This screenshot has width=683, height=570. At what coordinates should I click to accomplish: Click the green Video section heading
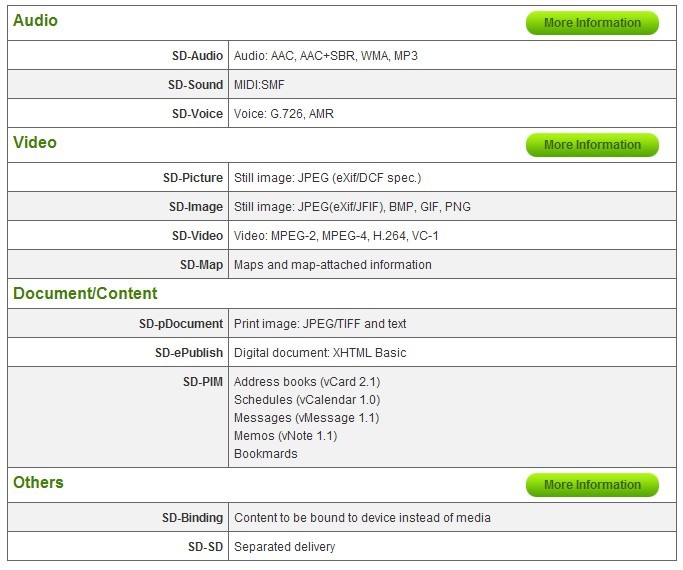[35, 143]
